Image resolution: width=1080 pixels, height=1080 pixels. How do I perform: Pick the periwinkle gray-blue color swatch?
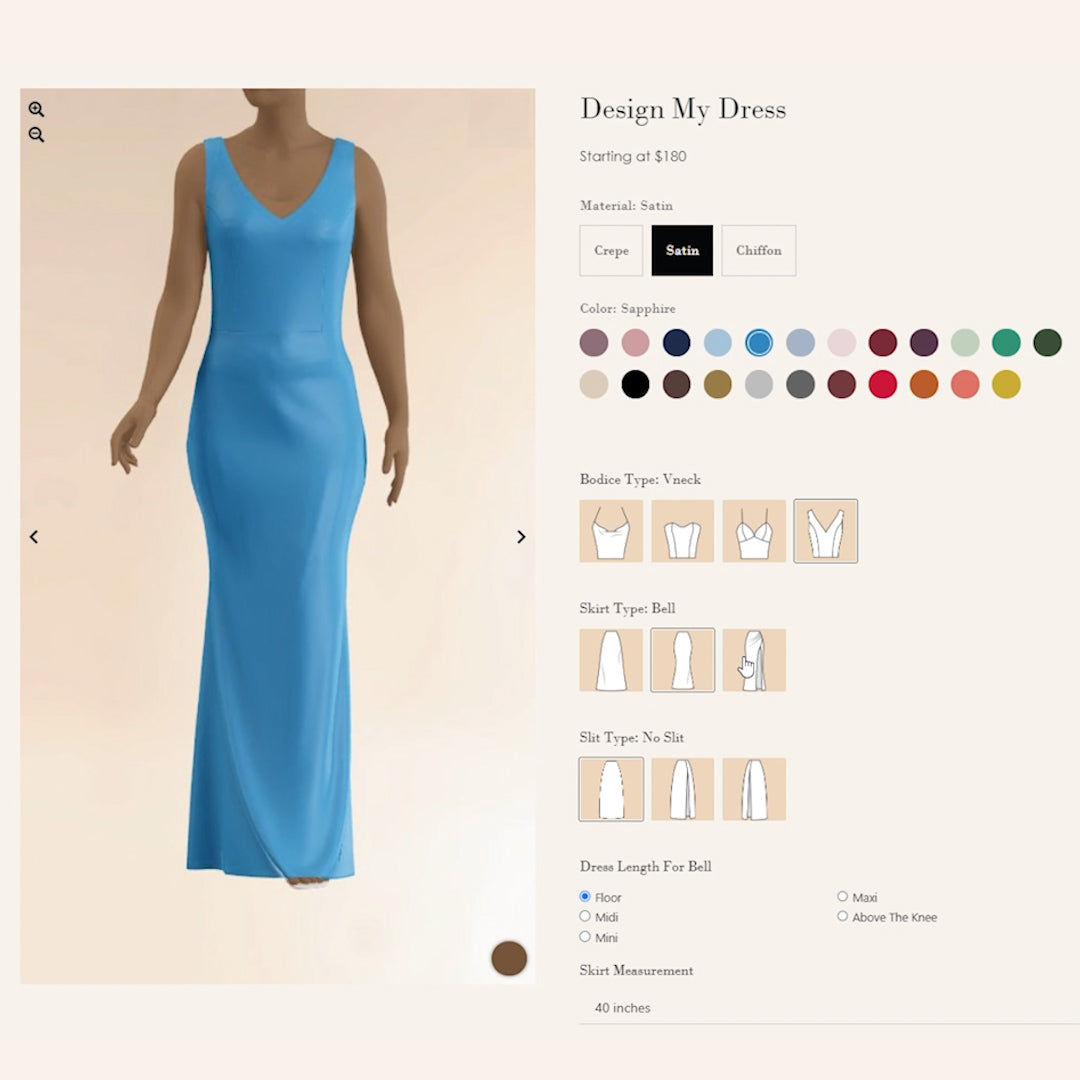pyautogui.click(x=800, y=342)
